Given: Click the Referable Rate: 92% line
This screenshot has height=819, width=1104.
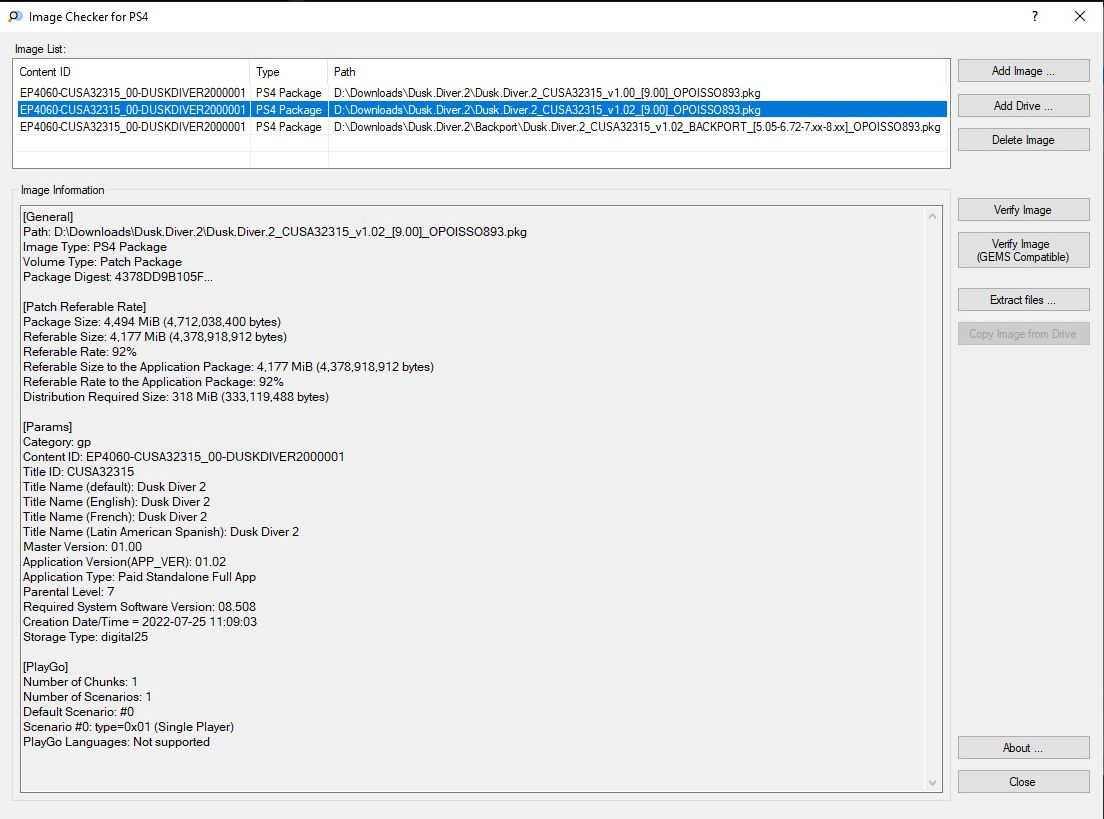Looking at the screenshot, I should point(80,352).
